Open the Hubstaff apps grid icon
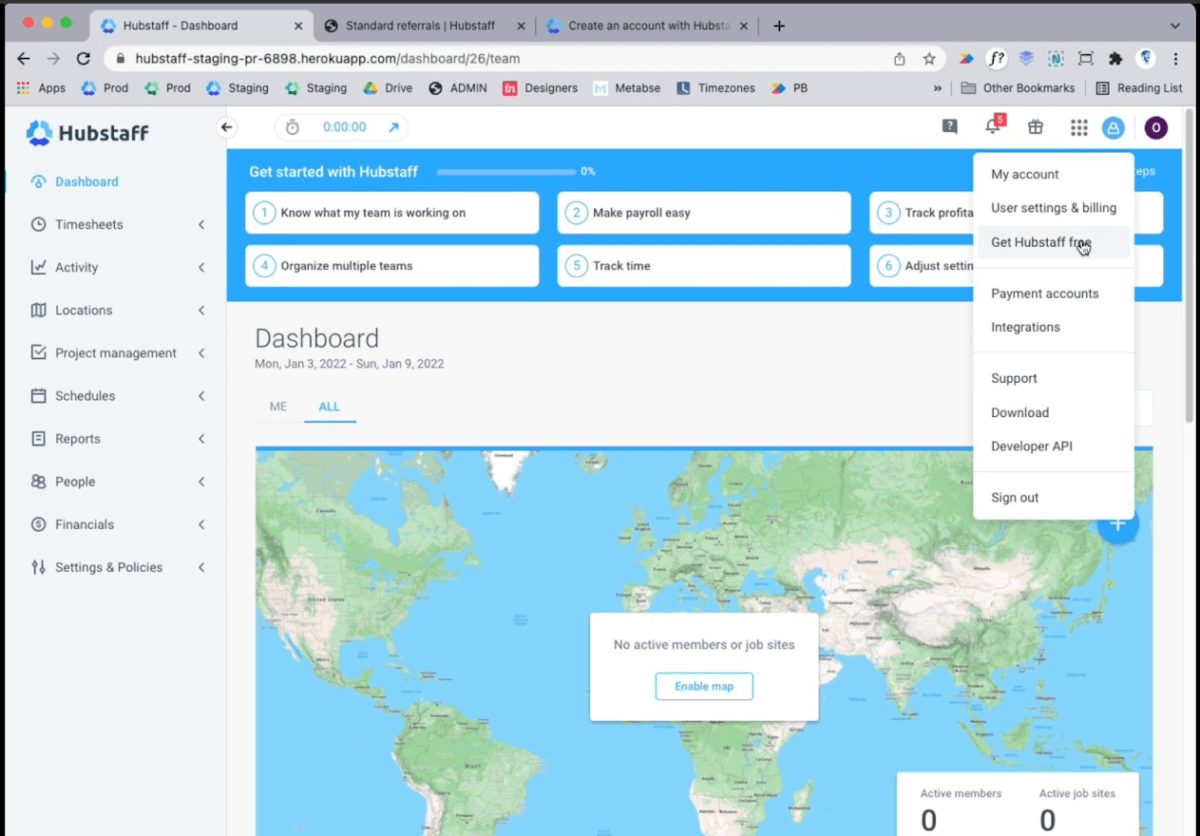Viewport: 1200px width, 836px height. click(1078, 127)
